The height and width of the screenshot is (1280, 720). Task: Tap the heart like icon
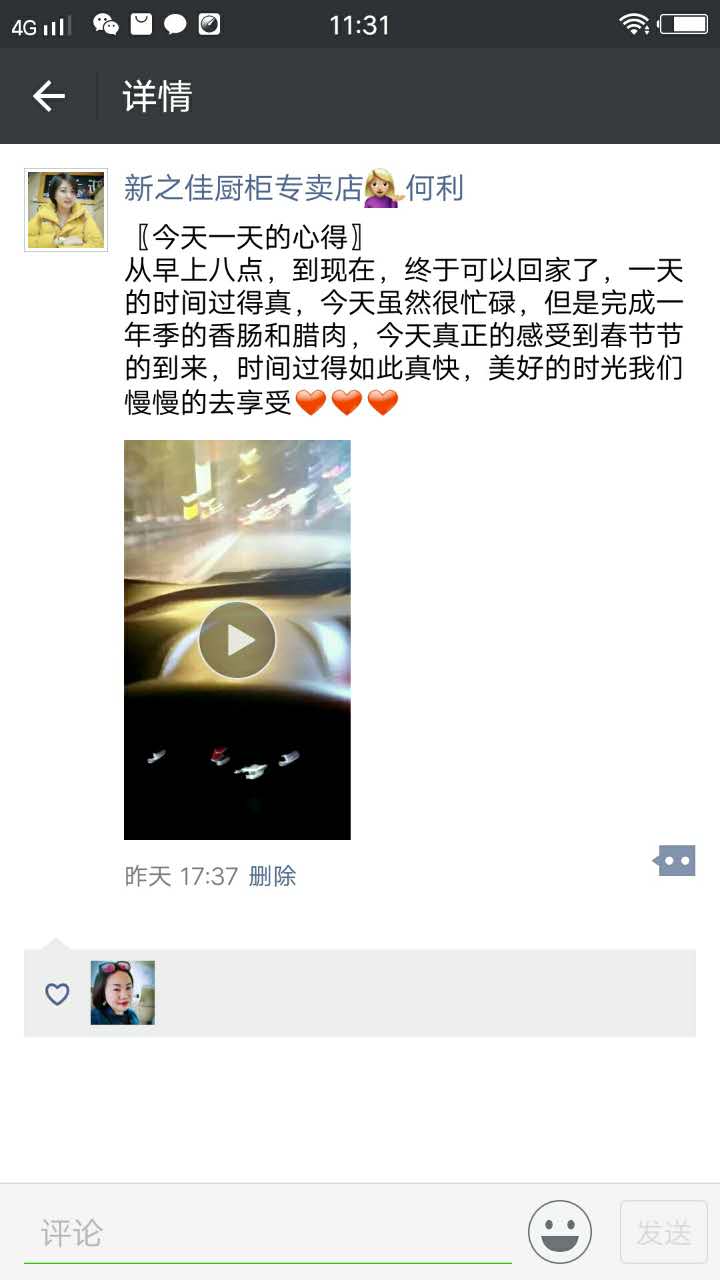[57, 994]
